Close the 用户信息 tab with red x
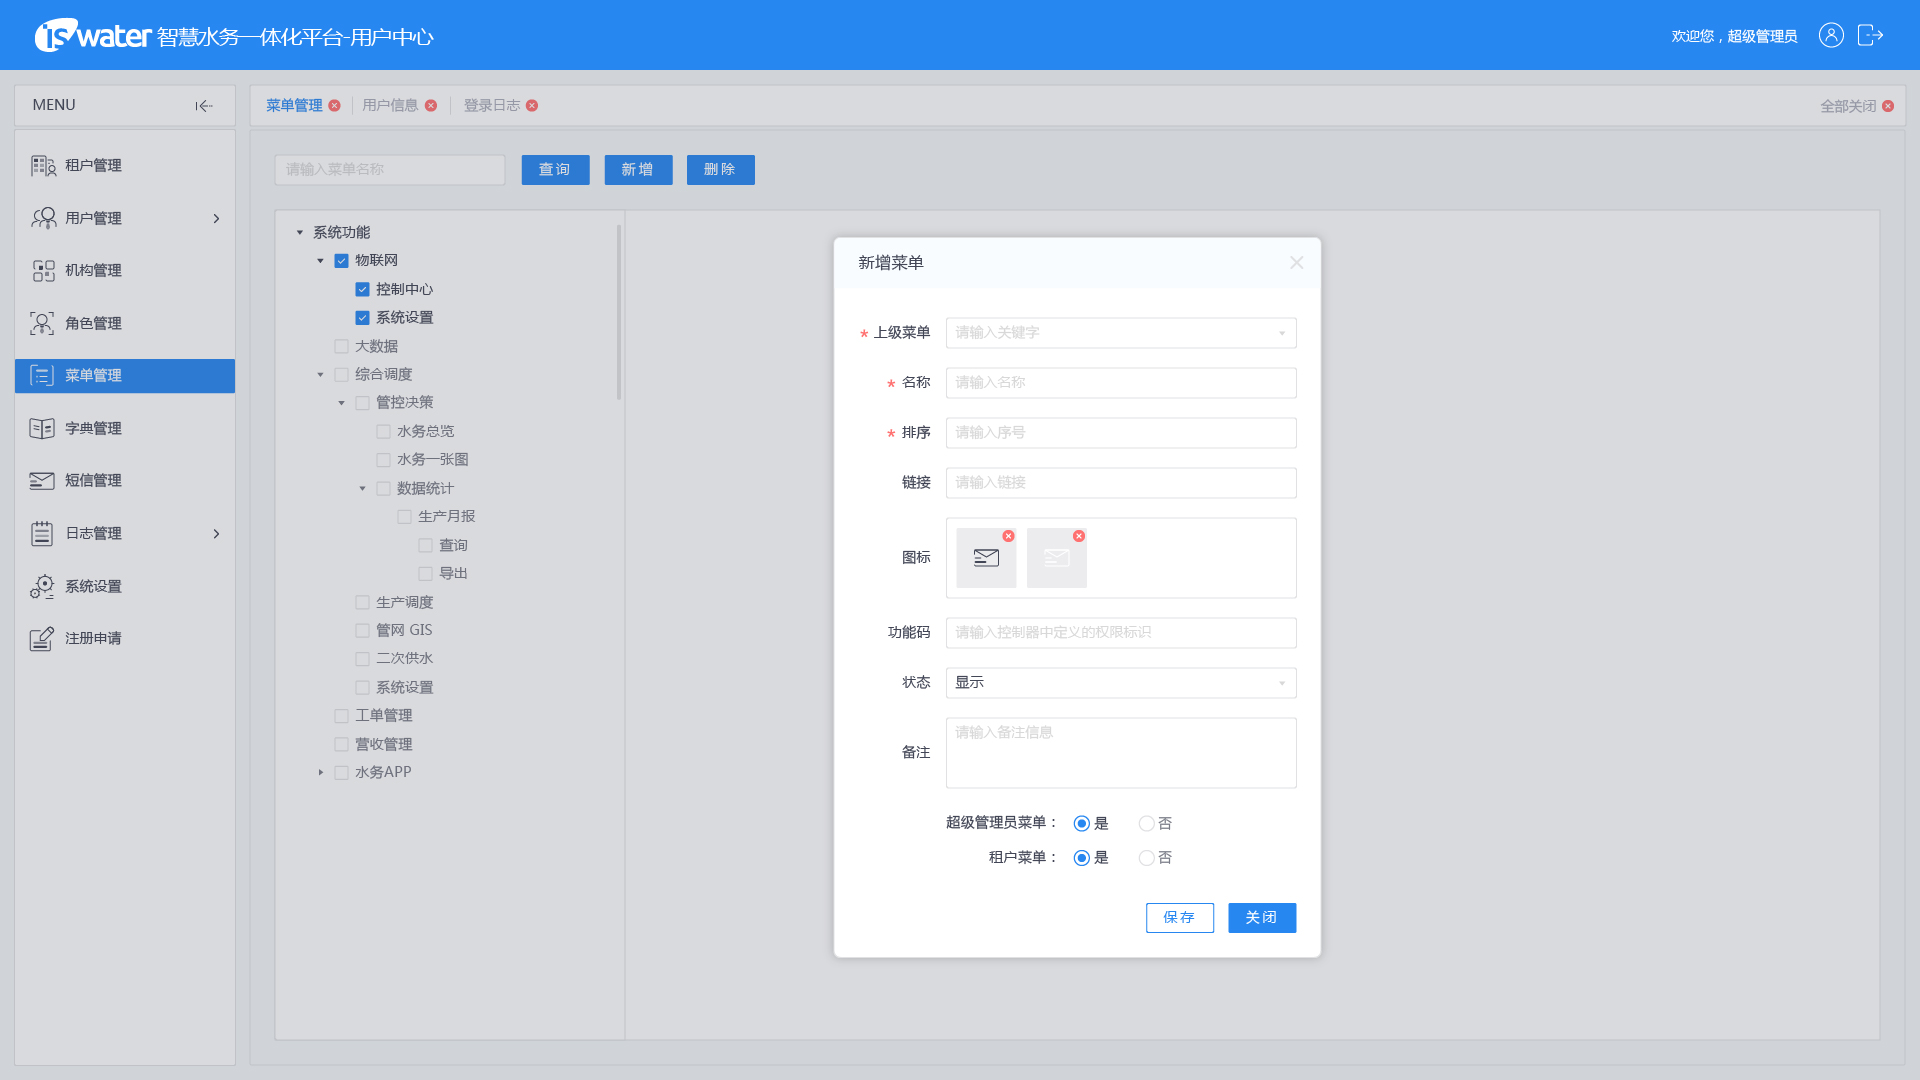Viewport: 1920px width, 1080px height. pos(431,106)
